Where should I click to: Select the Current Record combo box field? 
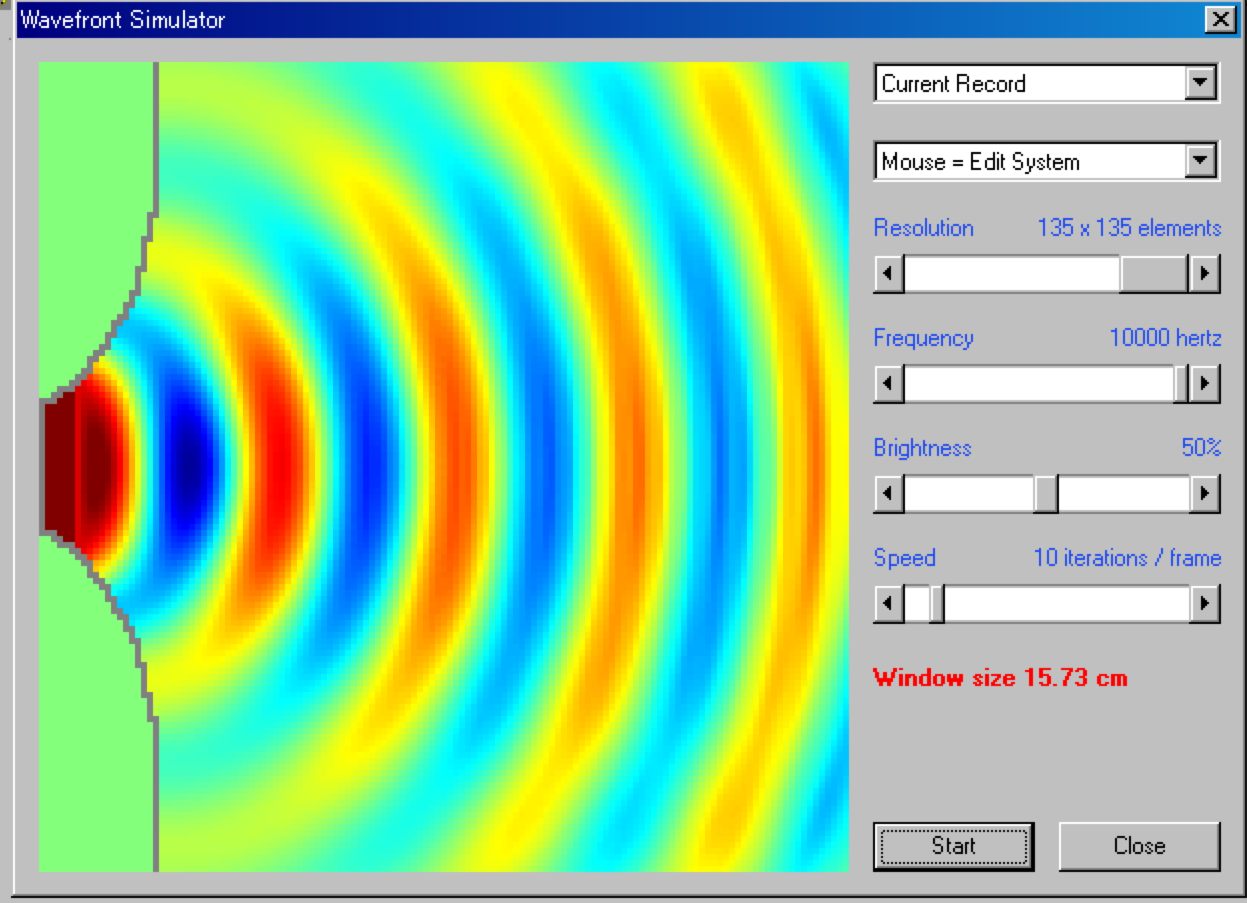pyautogui.click(x=1046, y=83)
